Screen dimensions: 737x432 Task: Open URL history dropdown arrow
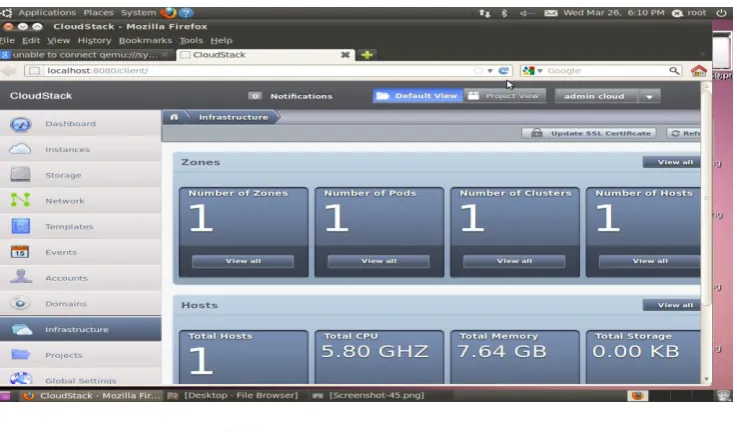(x=490, y=71)
